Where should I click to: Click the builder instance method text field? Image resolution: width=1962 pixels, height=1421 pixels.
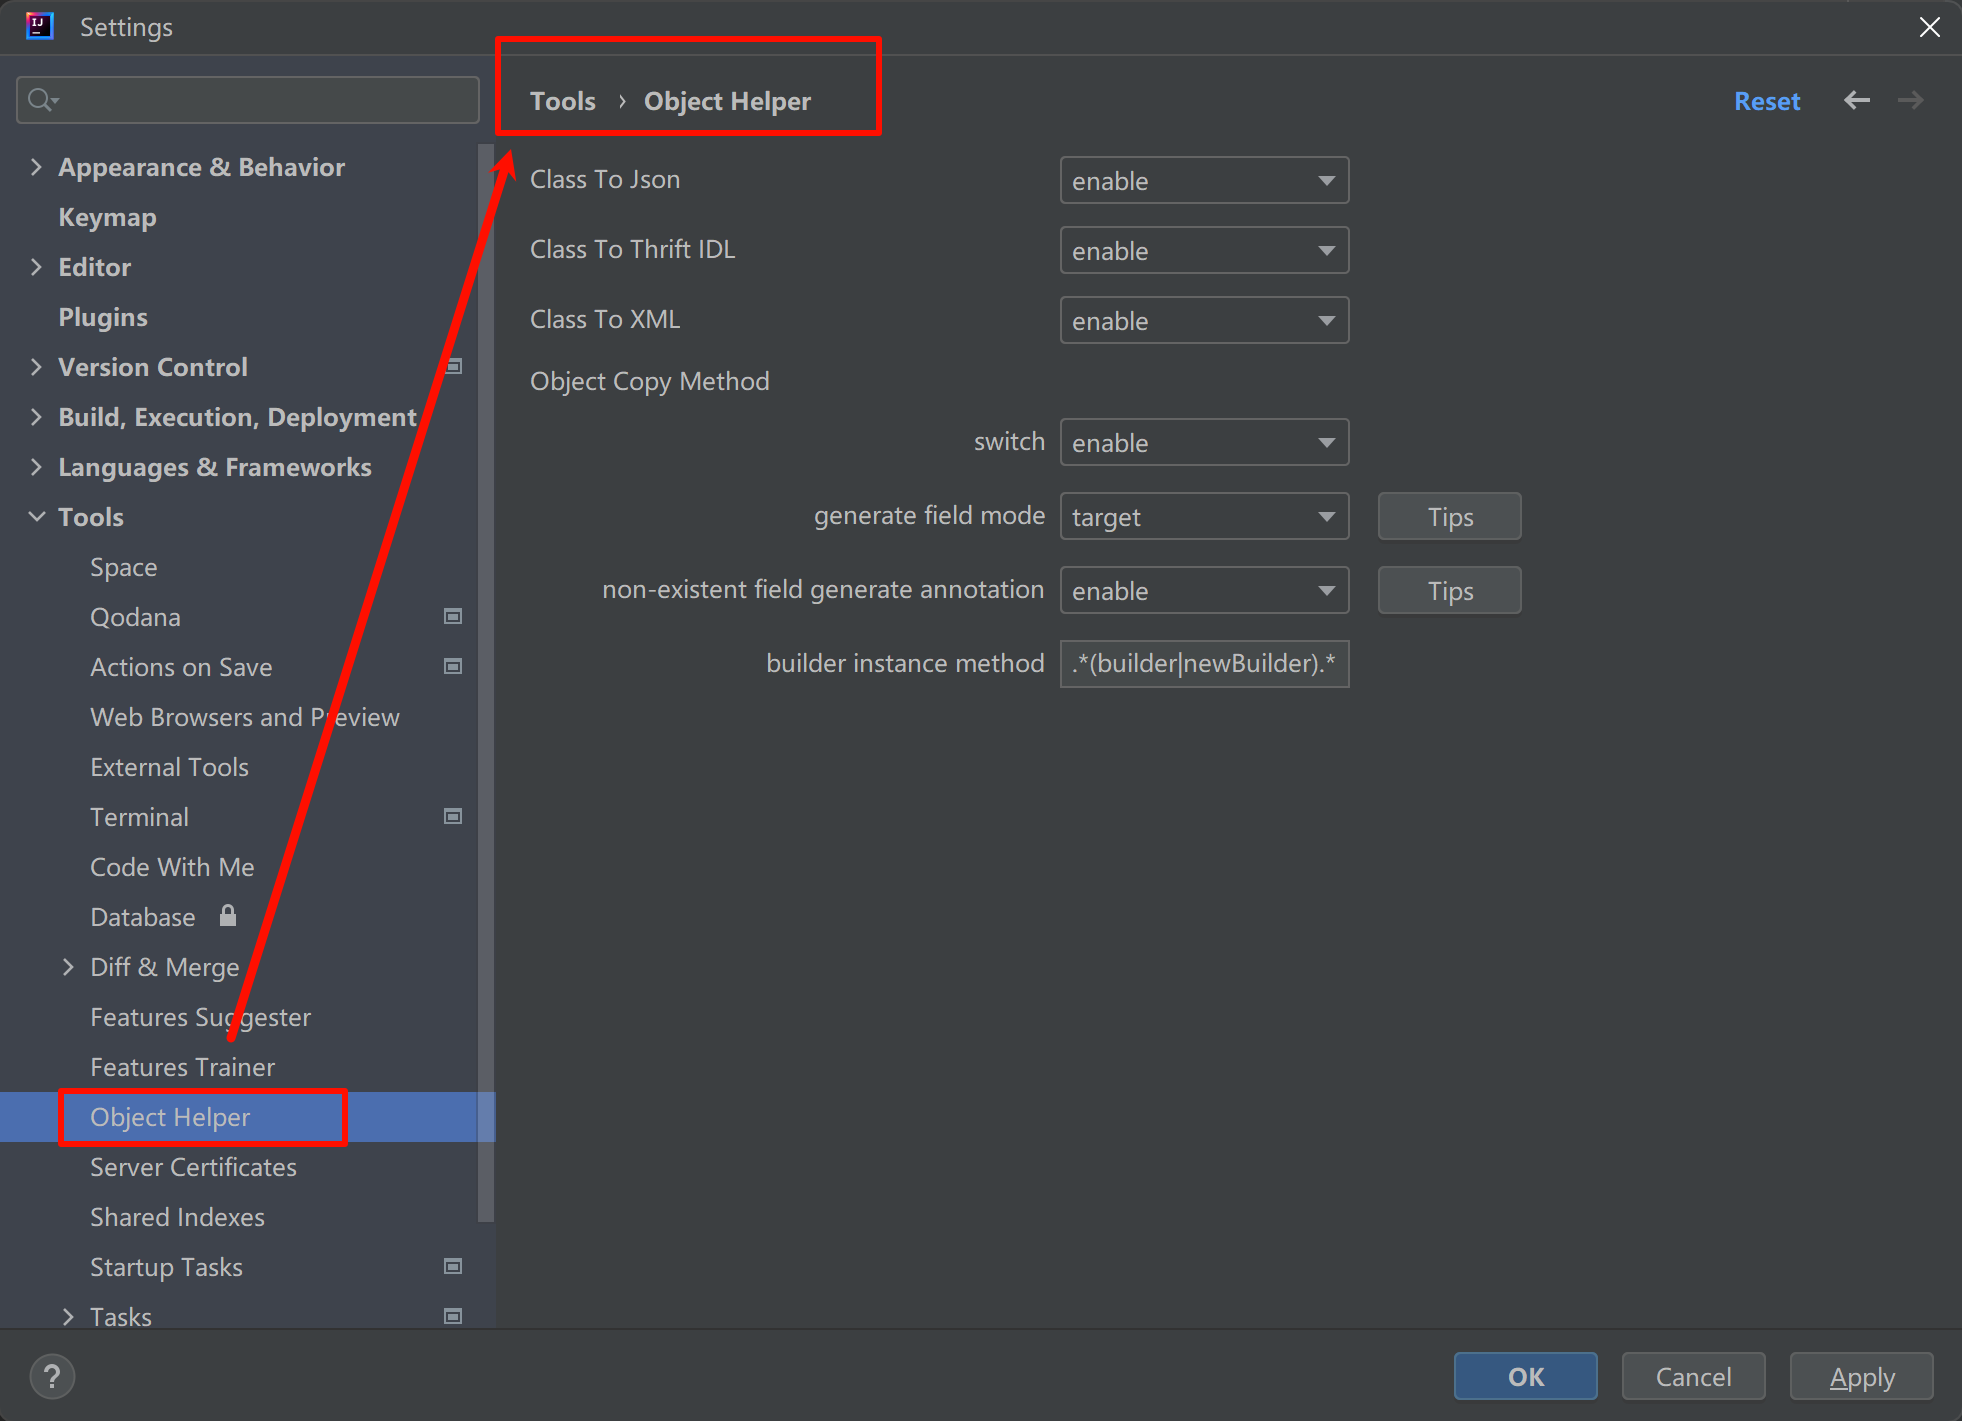pos(1204,664)
